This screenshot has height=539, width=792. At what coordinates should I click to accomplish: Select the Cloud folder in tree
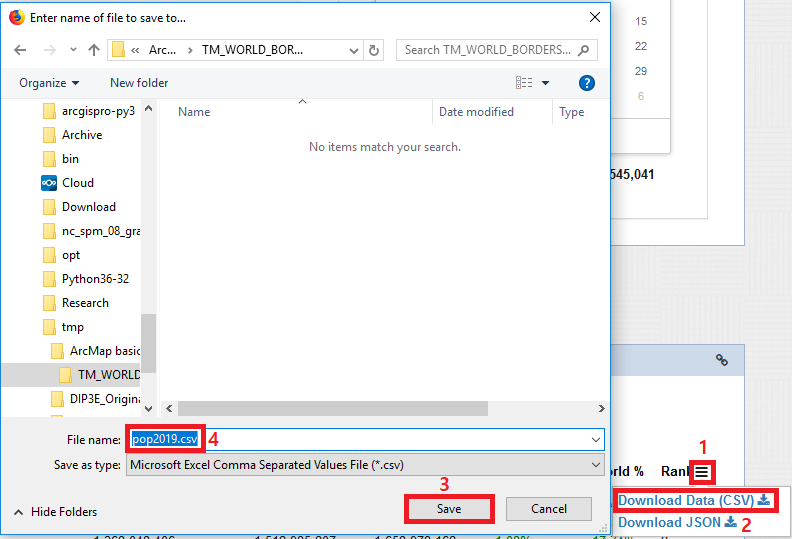click(x=77, y=183)
